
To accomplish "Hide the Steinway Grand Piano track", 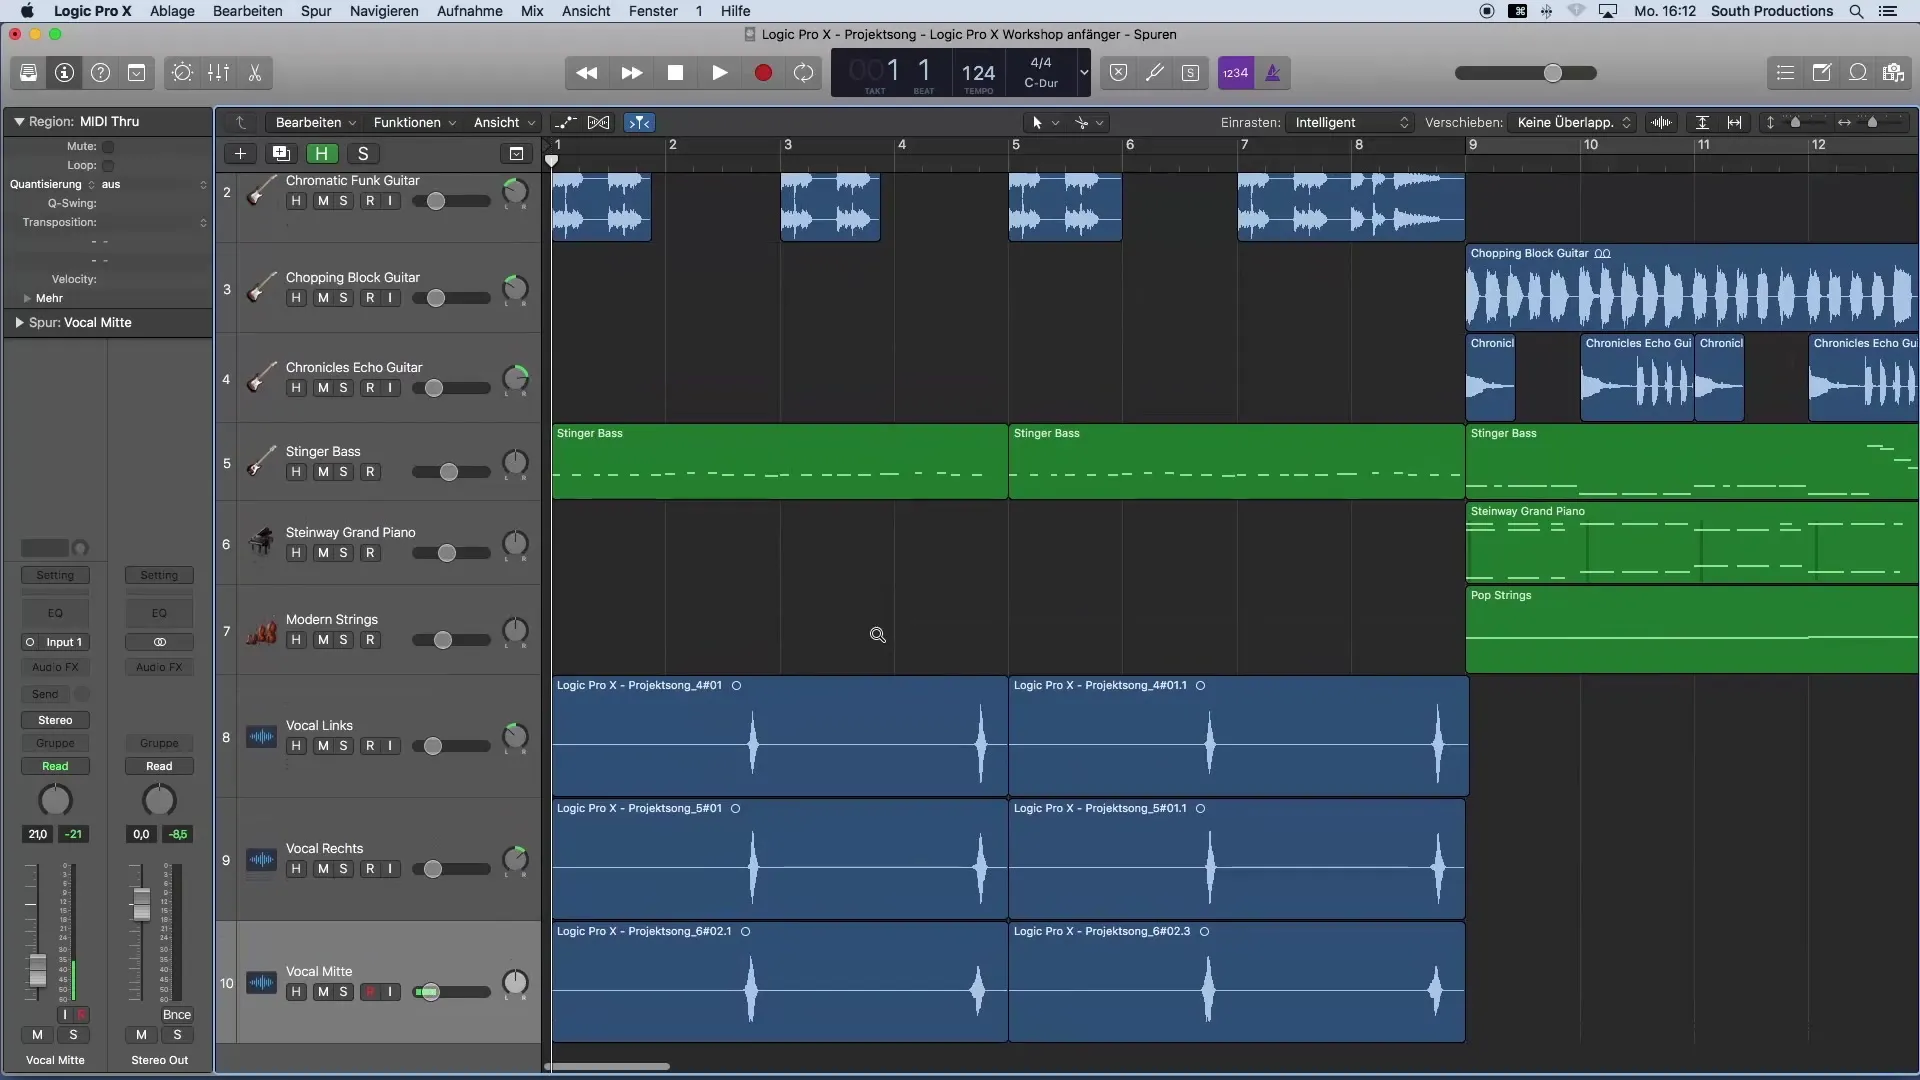I will tap(296, 553).
